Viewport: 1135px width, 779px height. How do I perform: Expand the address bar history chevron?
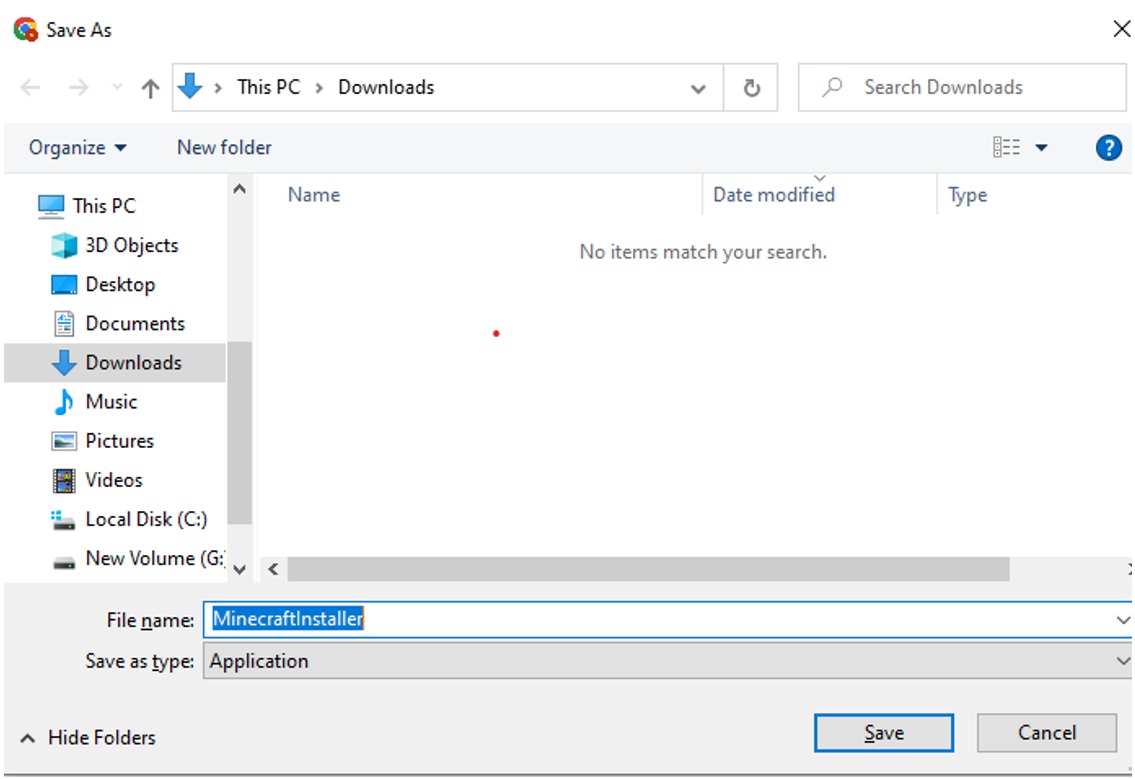tap(697, 87)
